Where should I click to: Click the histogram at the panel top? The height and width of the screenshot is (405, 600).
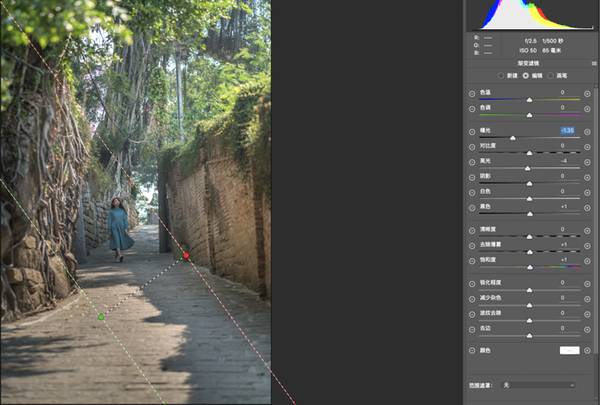(530, 14)
